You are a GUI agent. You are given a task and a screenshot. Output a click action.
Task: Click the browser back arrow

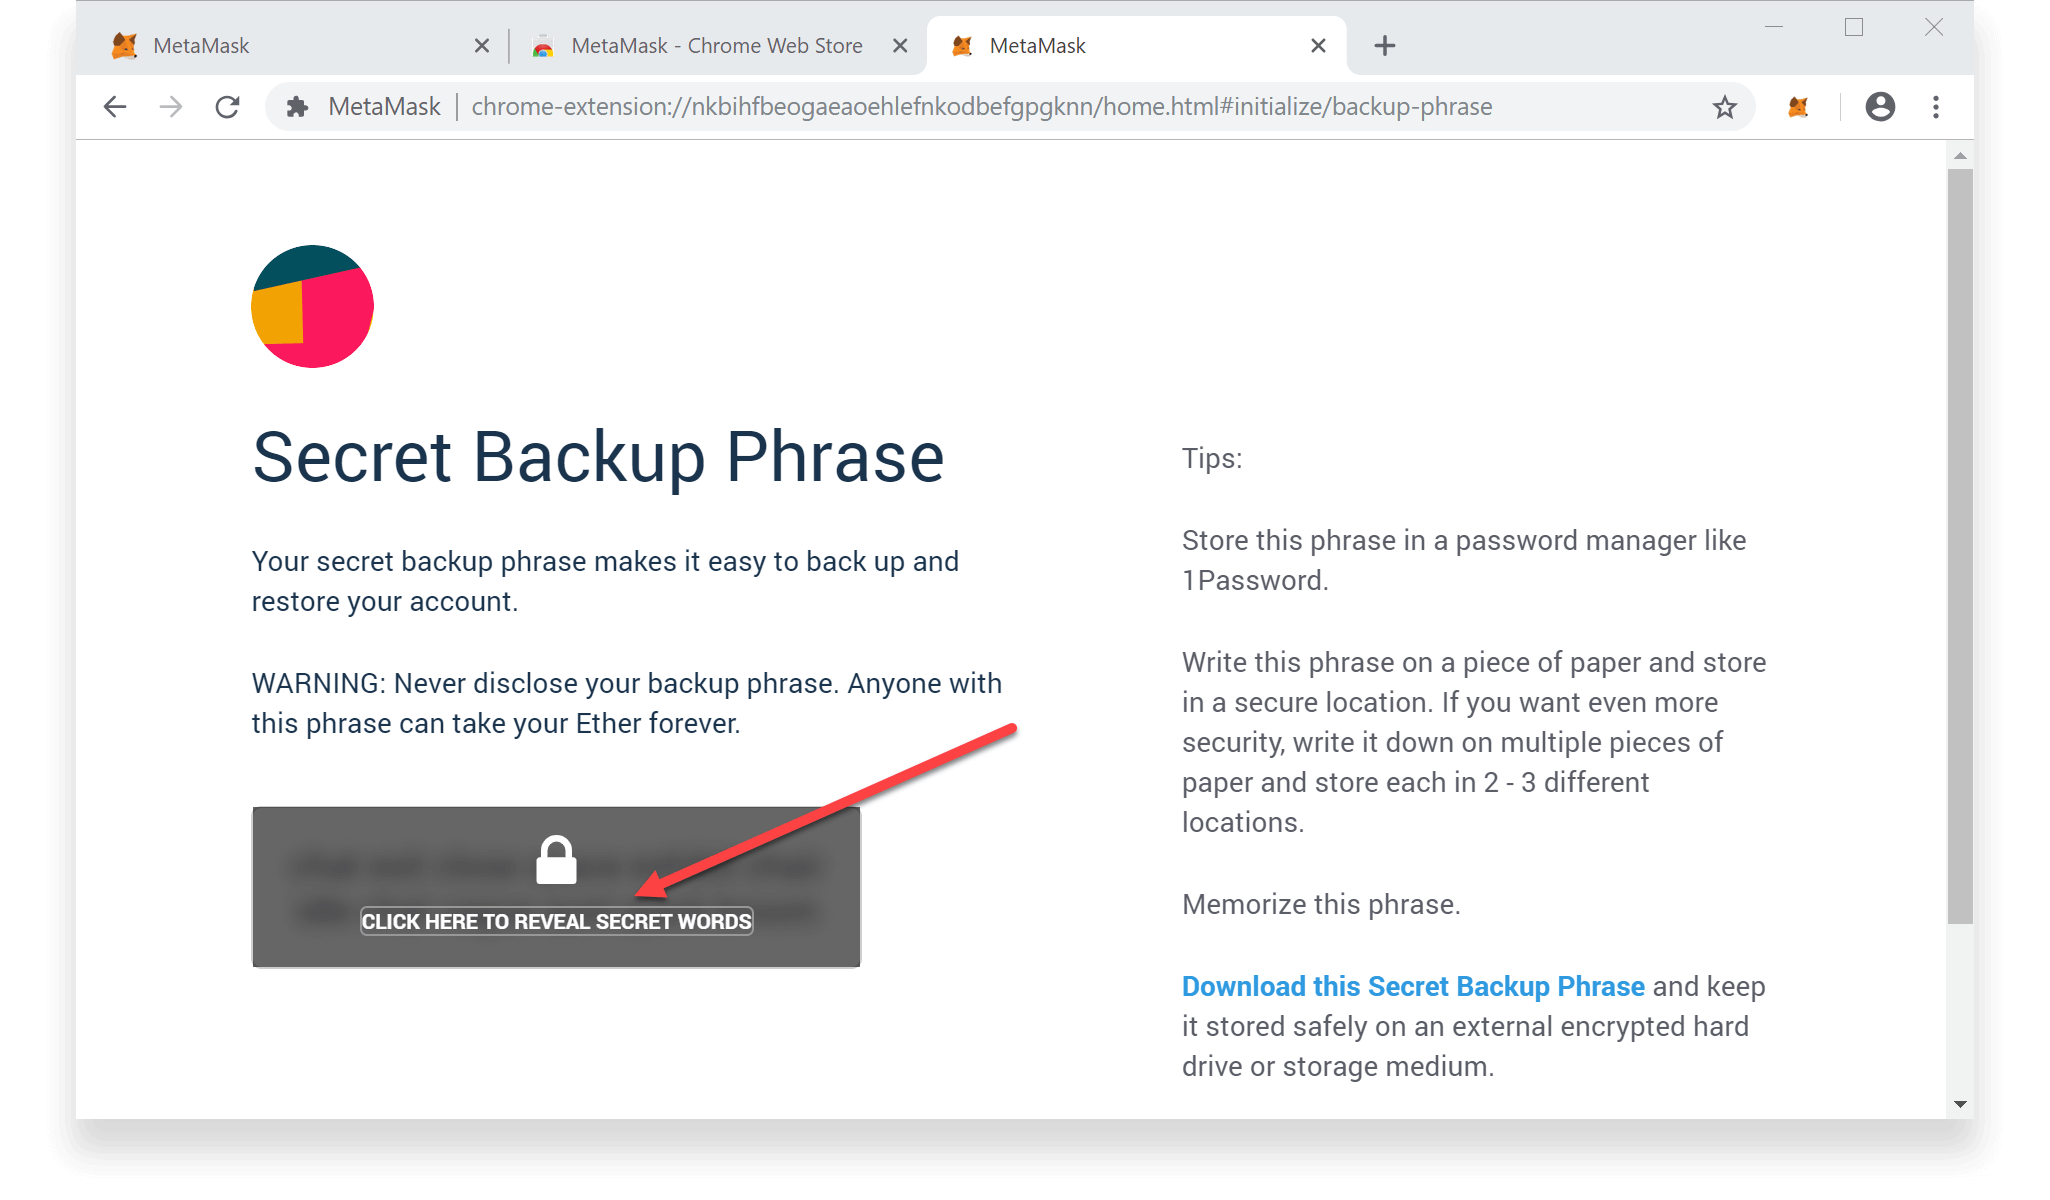pos(115,107)
